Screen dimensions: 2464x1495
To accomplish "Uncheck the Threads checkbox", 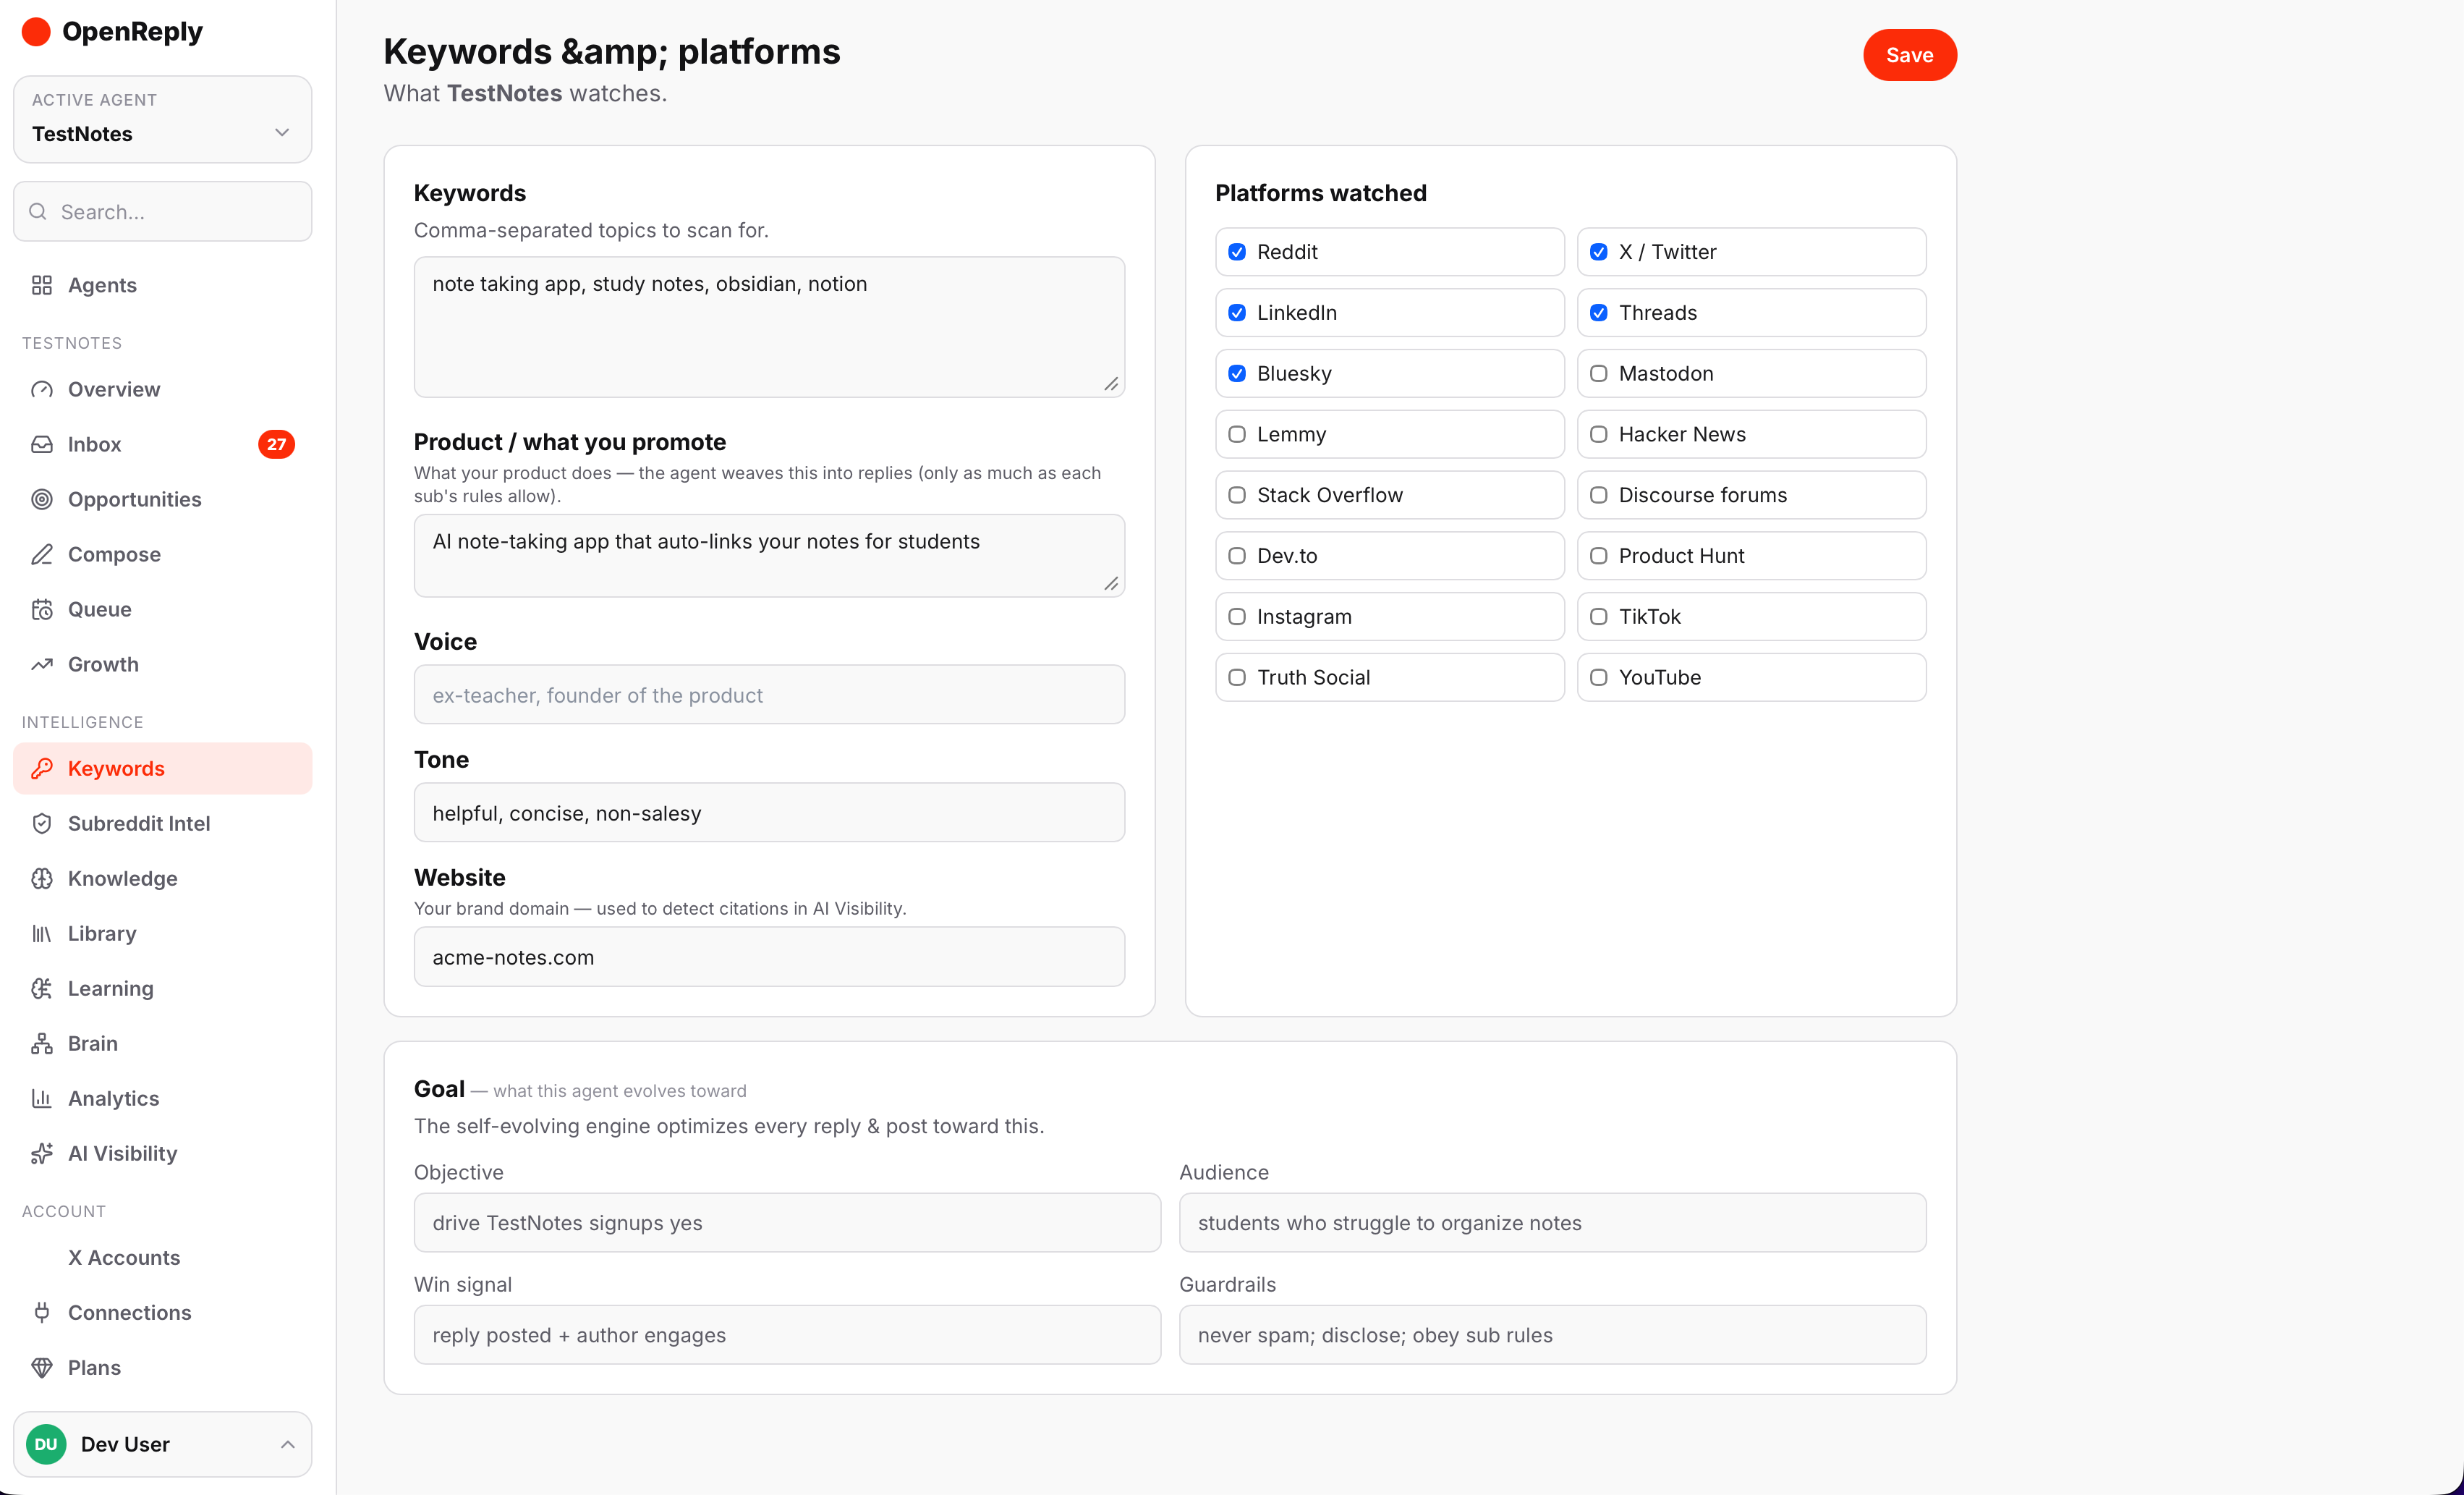I will point(1599,313).
